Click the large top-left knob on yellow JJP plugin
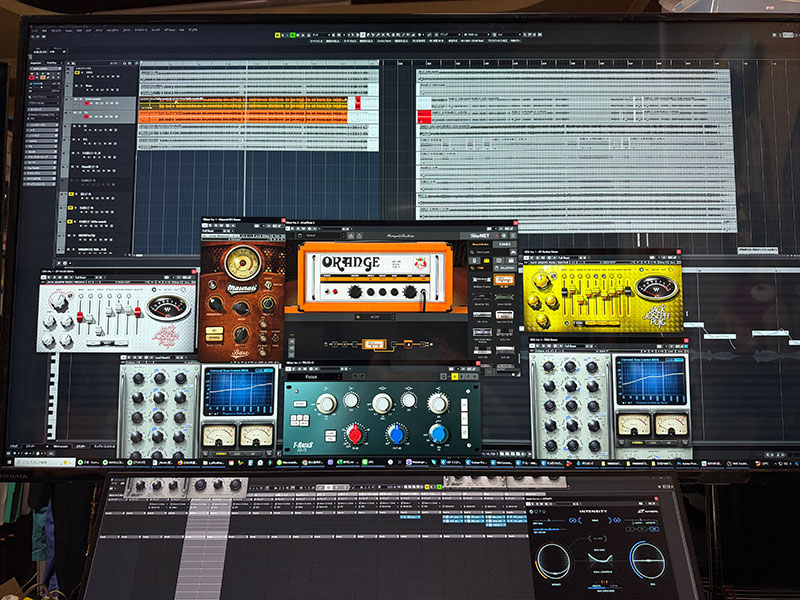This screenshot has height=600, width=800. pos(541,281)
